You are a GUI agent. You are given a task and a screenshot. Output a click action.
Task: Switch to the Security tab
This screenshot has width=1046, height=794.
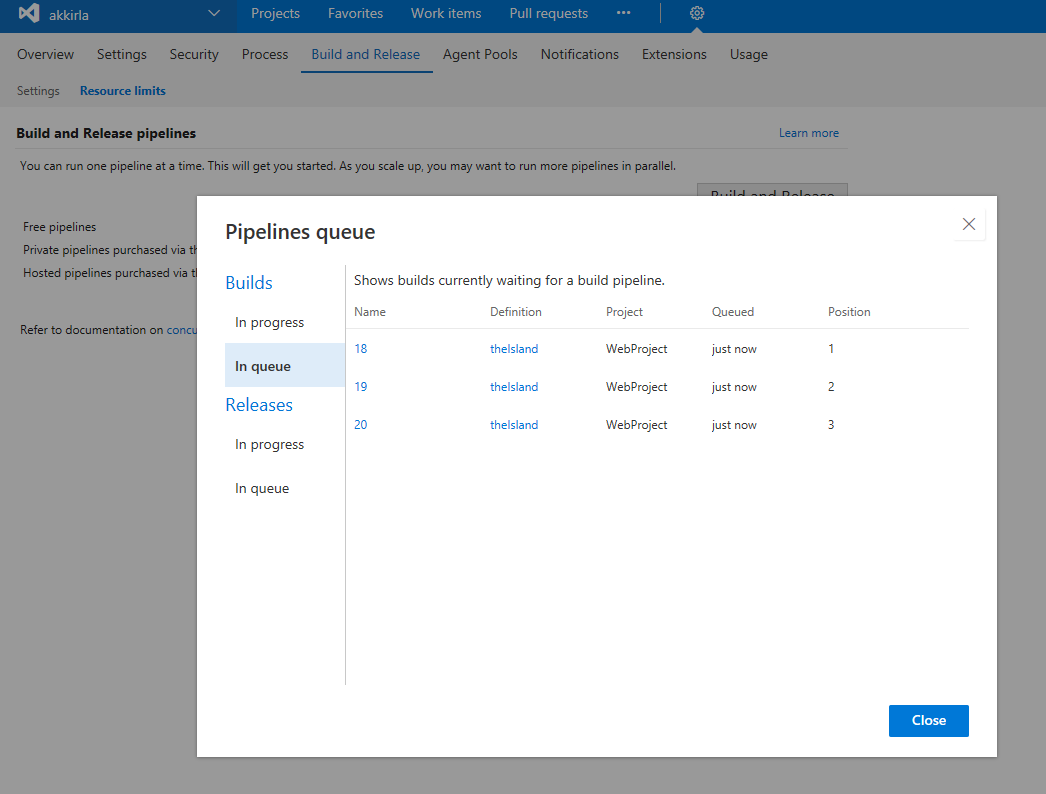(193, 55)
